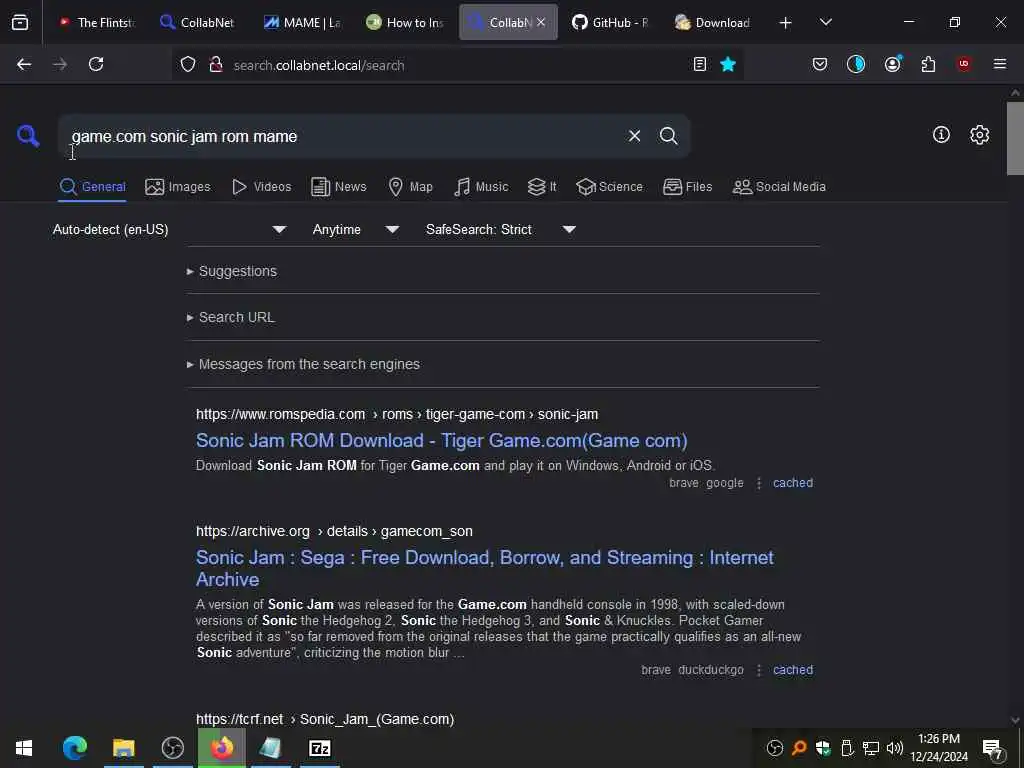
Task: Select the Map search category
Action: coord(410,187)
